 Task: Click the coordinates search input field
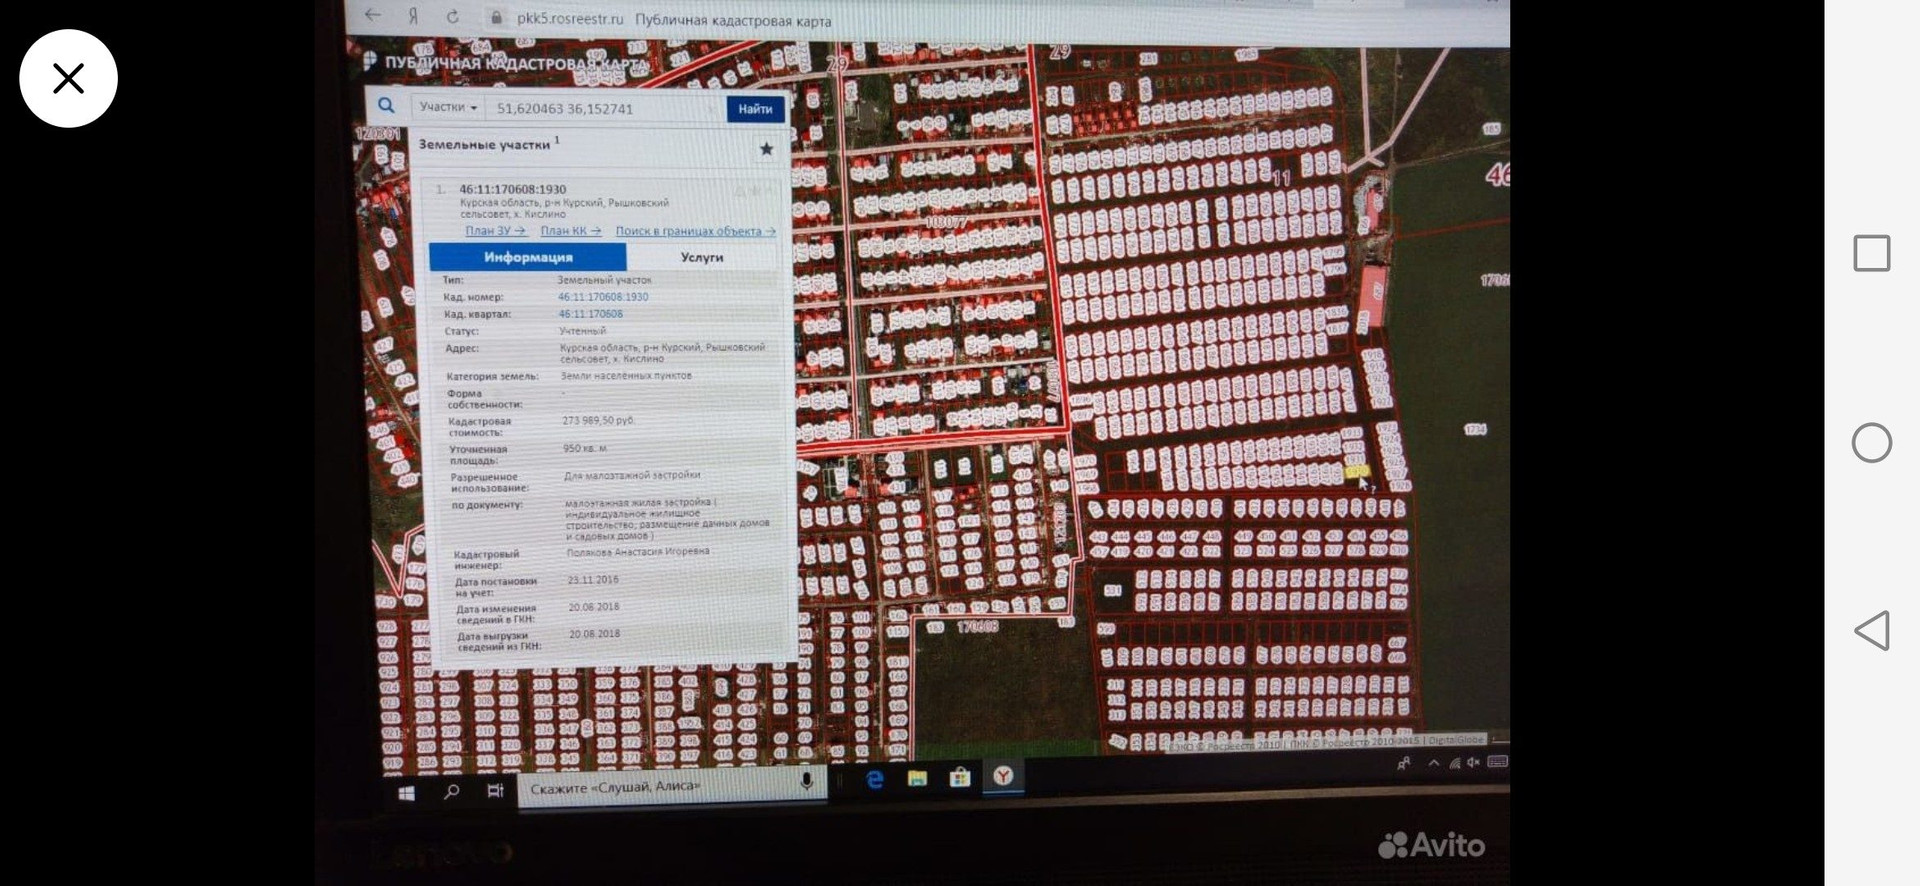click(x=606, y=108)
